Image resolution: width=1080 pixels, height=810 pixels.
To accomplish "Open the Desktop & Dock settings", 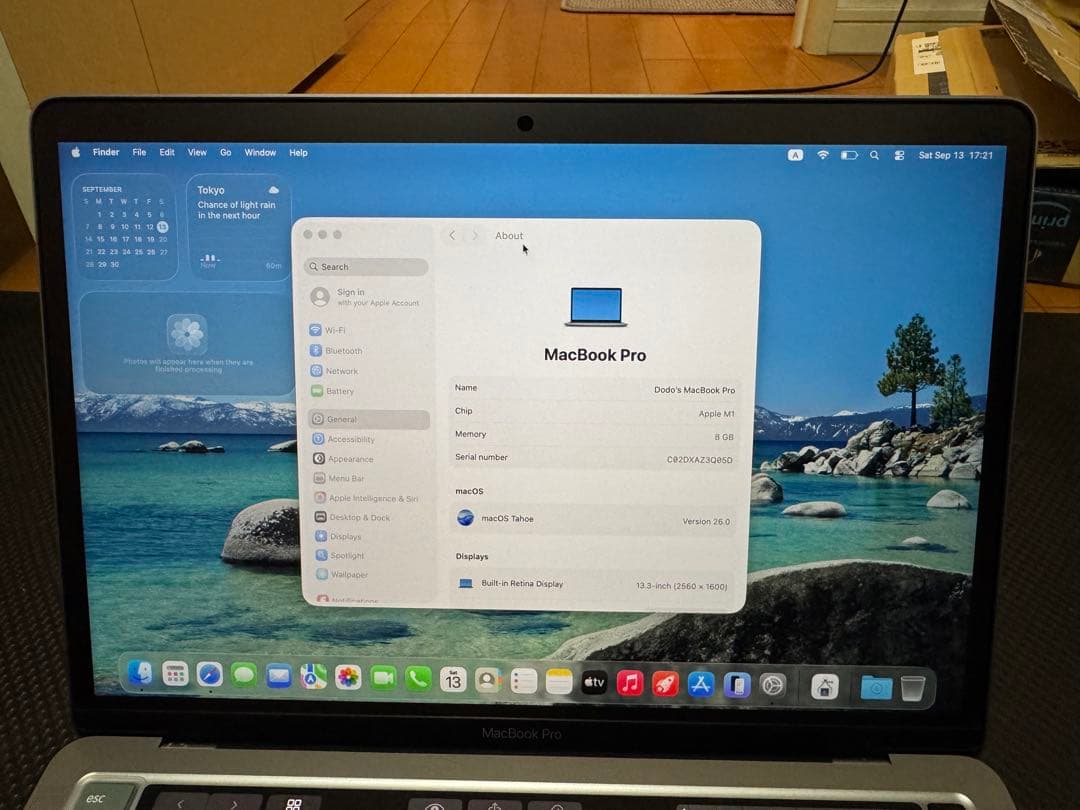I will tap(358, 517).
